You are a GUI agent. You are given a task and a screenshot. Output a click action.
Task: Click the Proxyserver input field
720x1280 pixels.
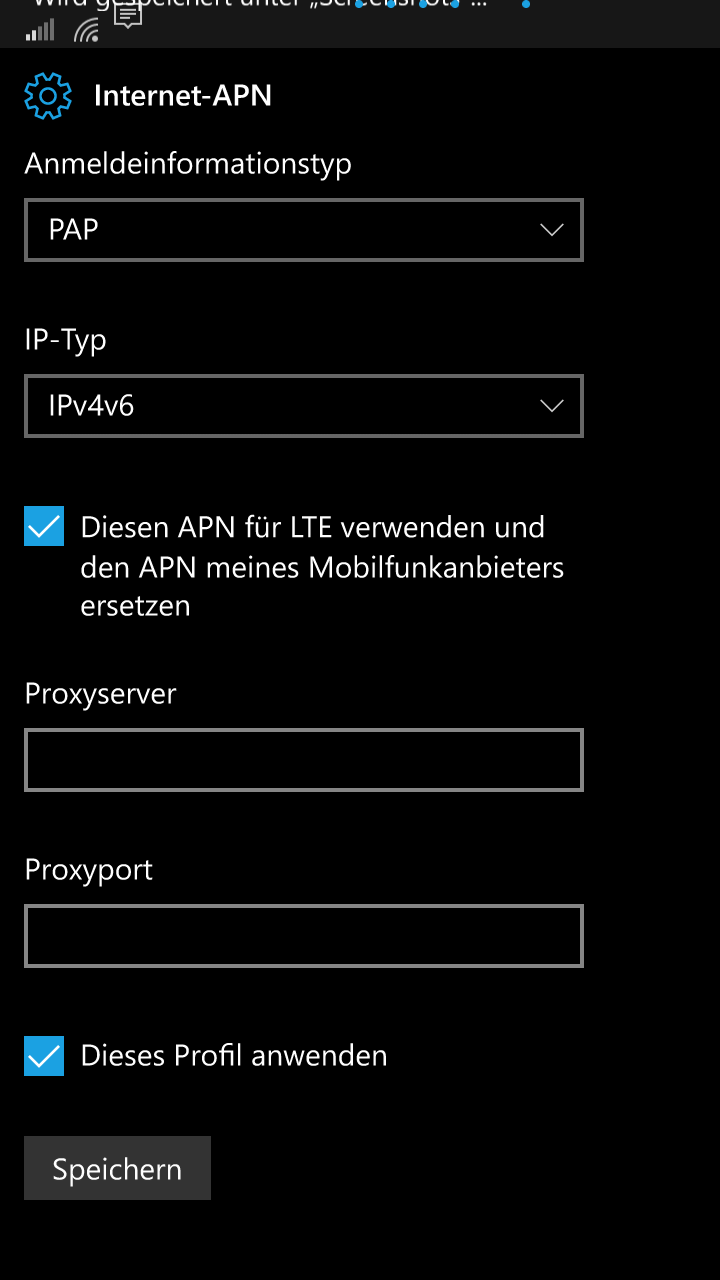coord(303,760)
